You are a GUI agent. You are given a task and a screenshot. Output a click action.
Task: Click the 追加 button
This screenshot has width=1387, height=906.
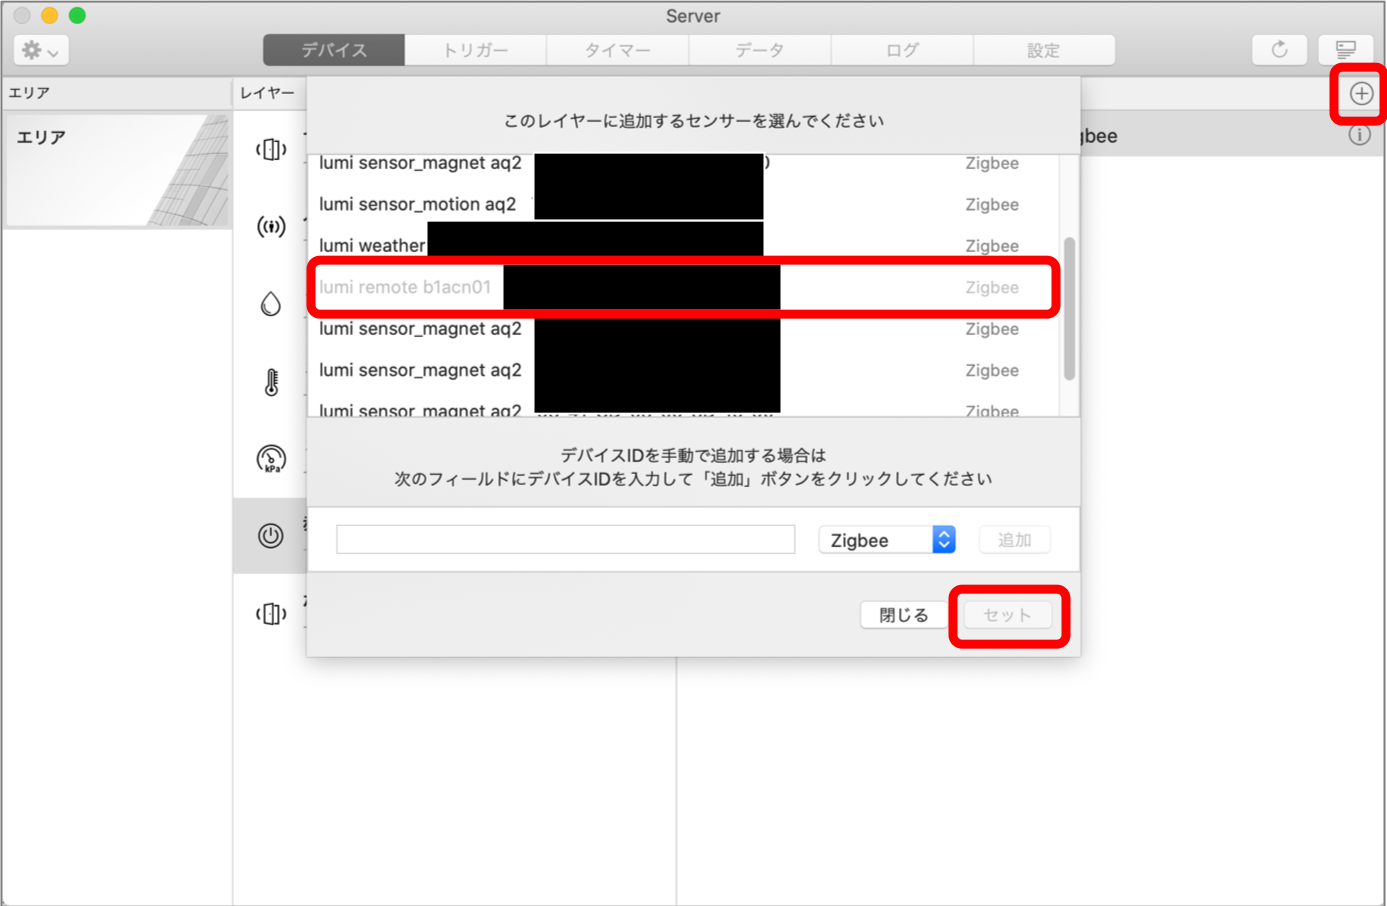1014,540
